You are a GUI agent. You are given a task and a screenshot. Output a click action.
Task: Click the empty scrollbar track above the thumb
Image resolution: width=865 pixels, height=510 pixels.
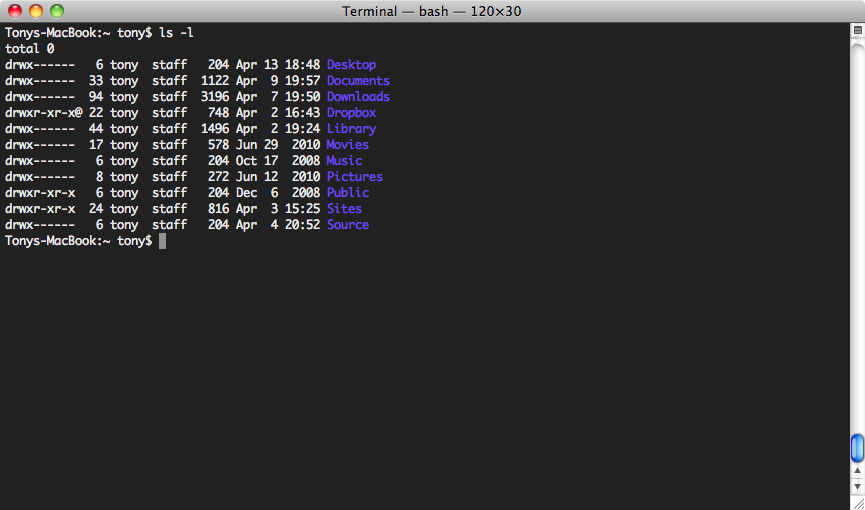[857, 237]
